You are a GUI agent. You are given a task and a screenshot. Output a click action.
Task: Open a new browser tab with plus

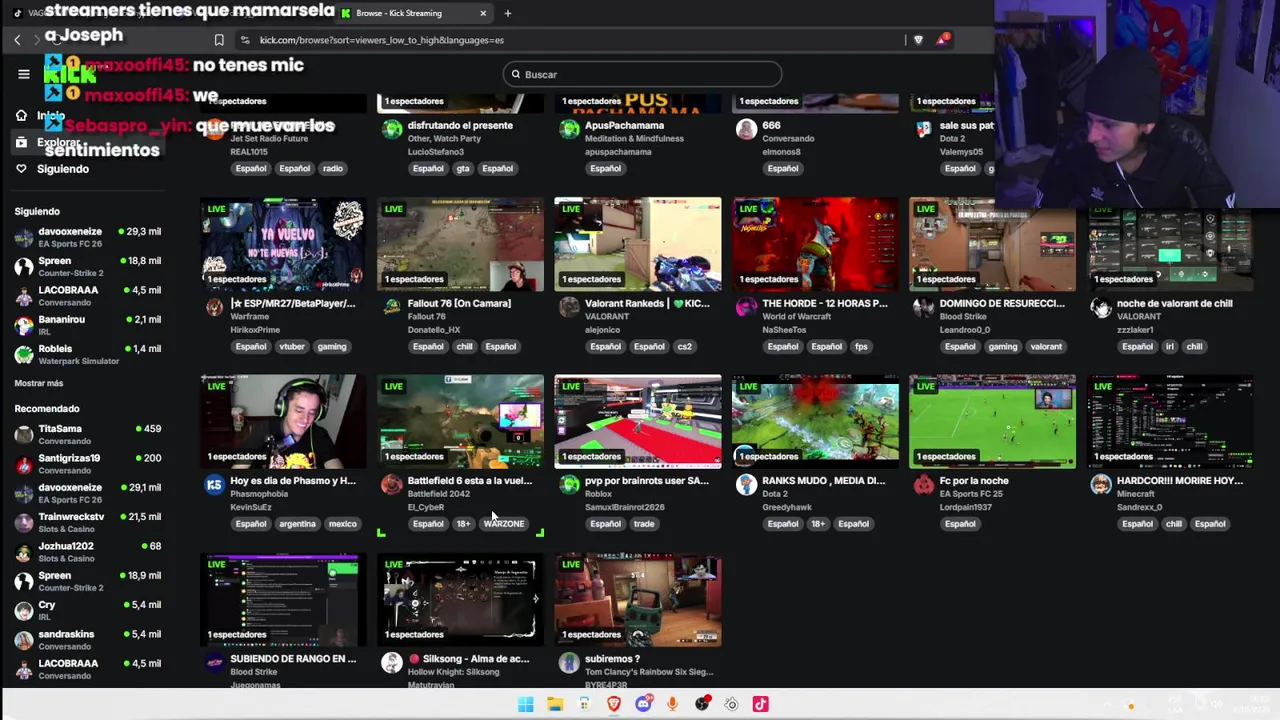(x=507, y=13)
